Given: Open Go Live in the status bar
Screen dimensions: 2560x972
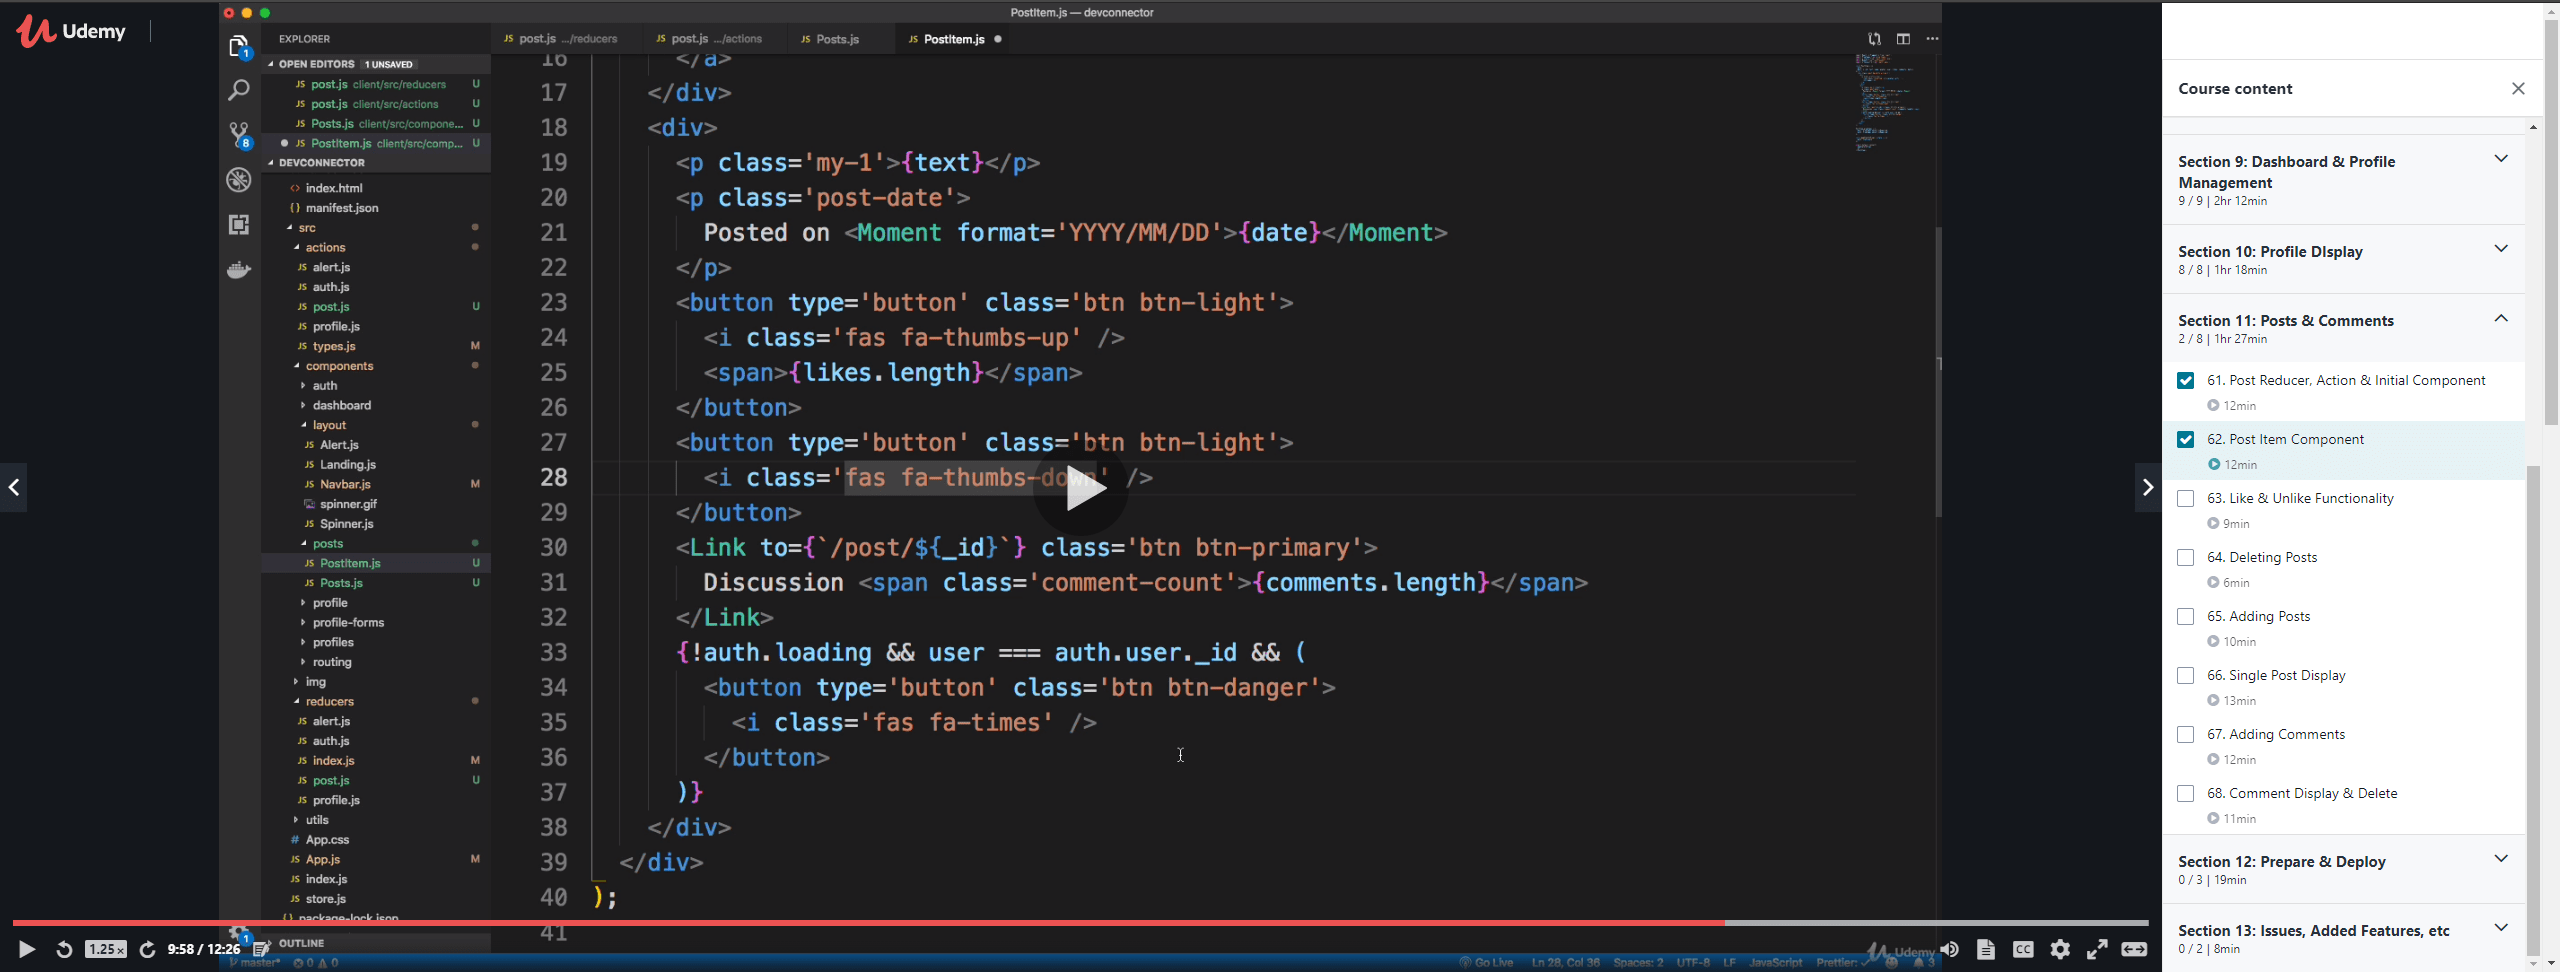Looking at the screenshot, I should point(1488,961).
